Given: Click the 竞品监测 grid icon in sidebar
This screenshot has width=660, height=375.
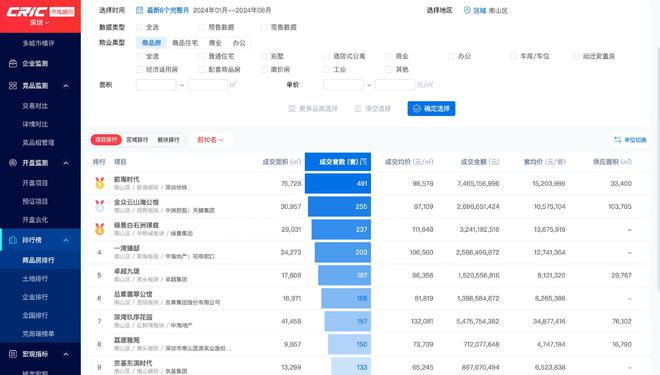Looking at the screenshot, I should pos(13,85).
